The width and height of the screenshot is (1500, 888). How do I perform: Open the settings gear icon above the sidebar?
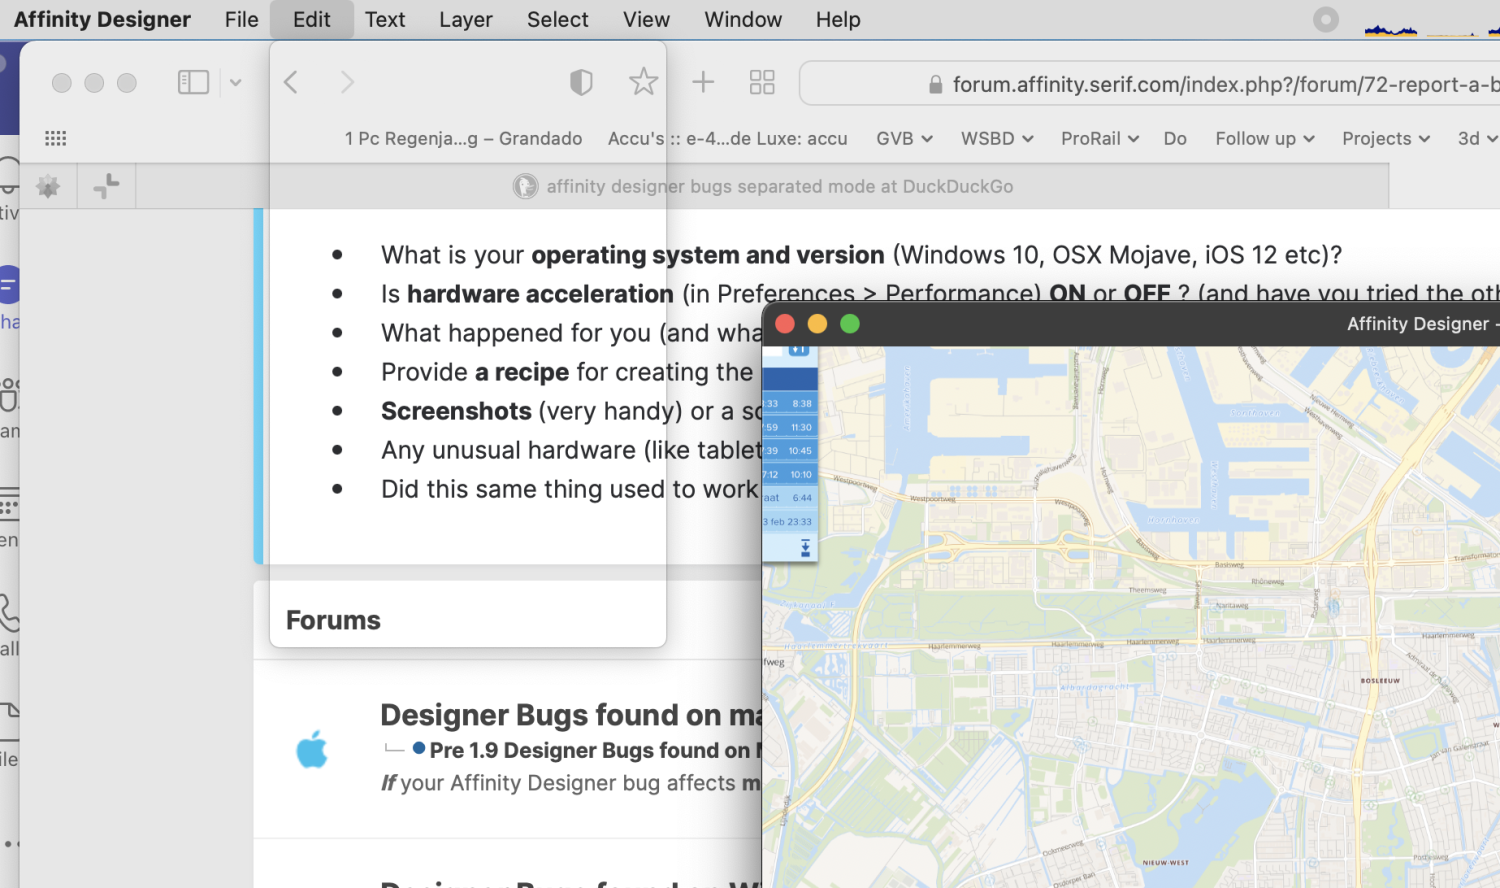[47, 185]
